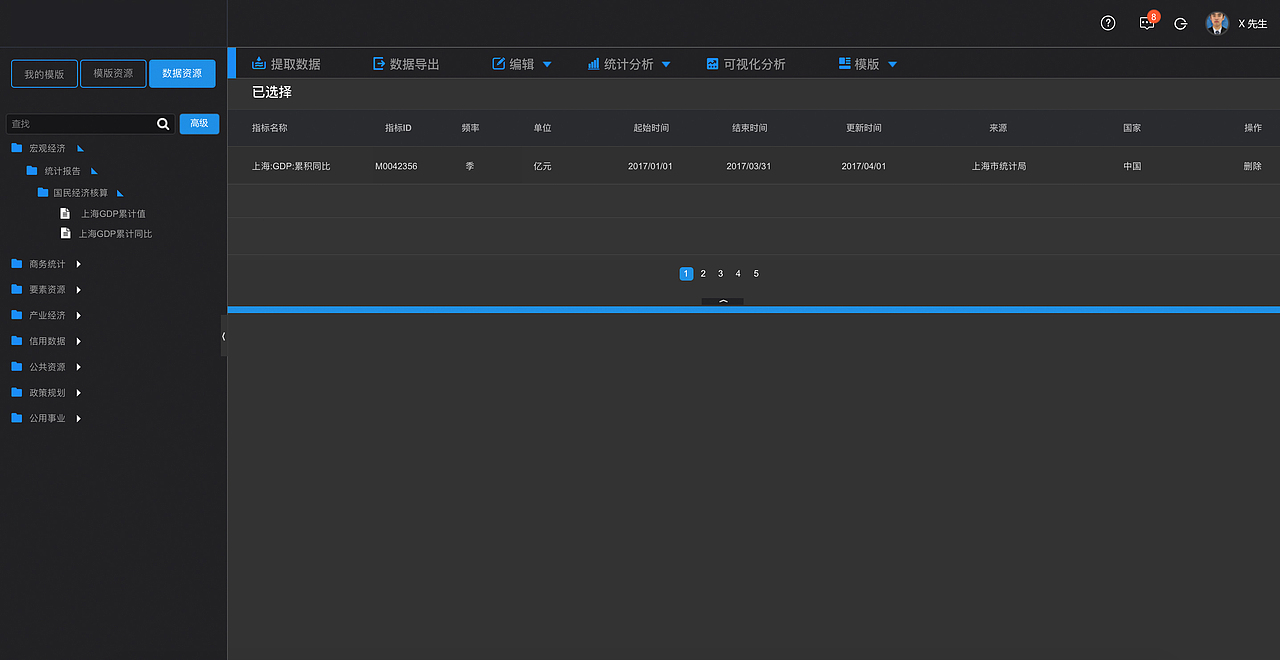
Task: Click the 商务统计 folder icon
Action: coord(17,264)
